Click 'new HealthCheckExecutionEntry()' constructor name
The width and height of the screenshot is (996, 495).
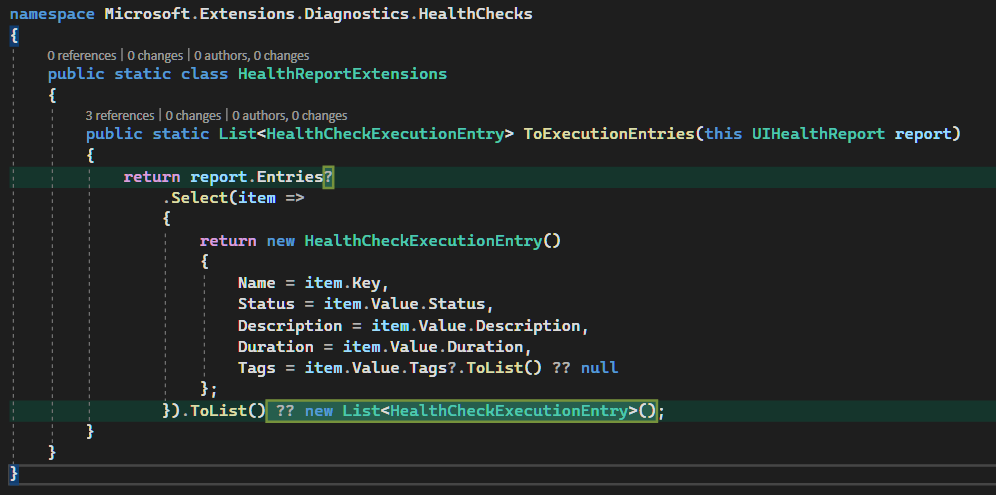pos(423,241)
